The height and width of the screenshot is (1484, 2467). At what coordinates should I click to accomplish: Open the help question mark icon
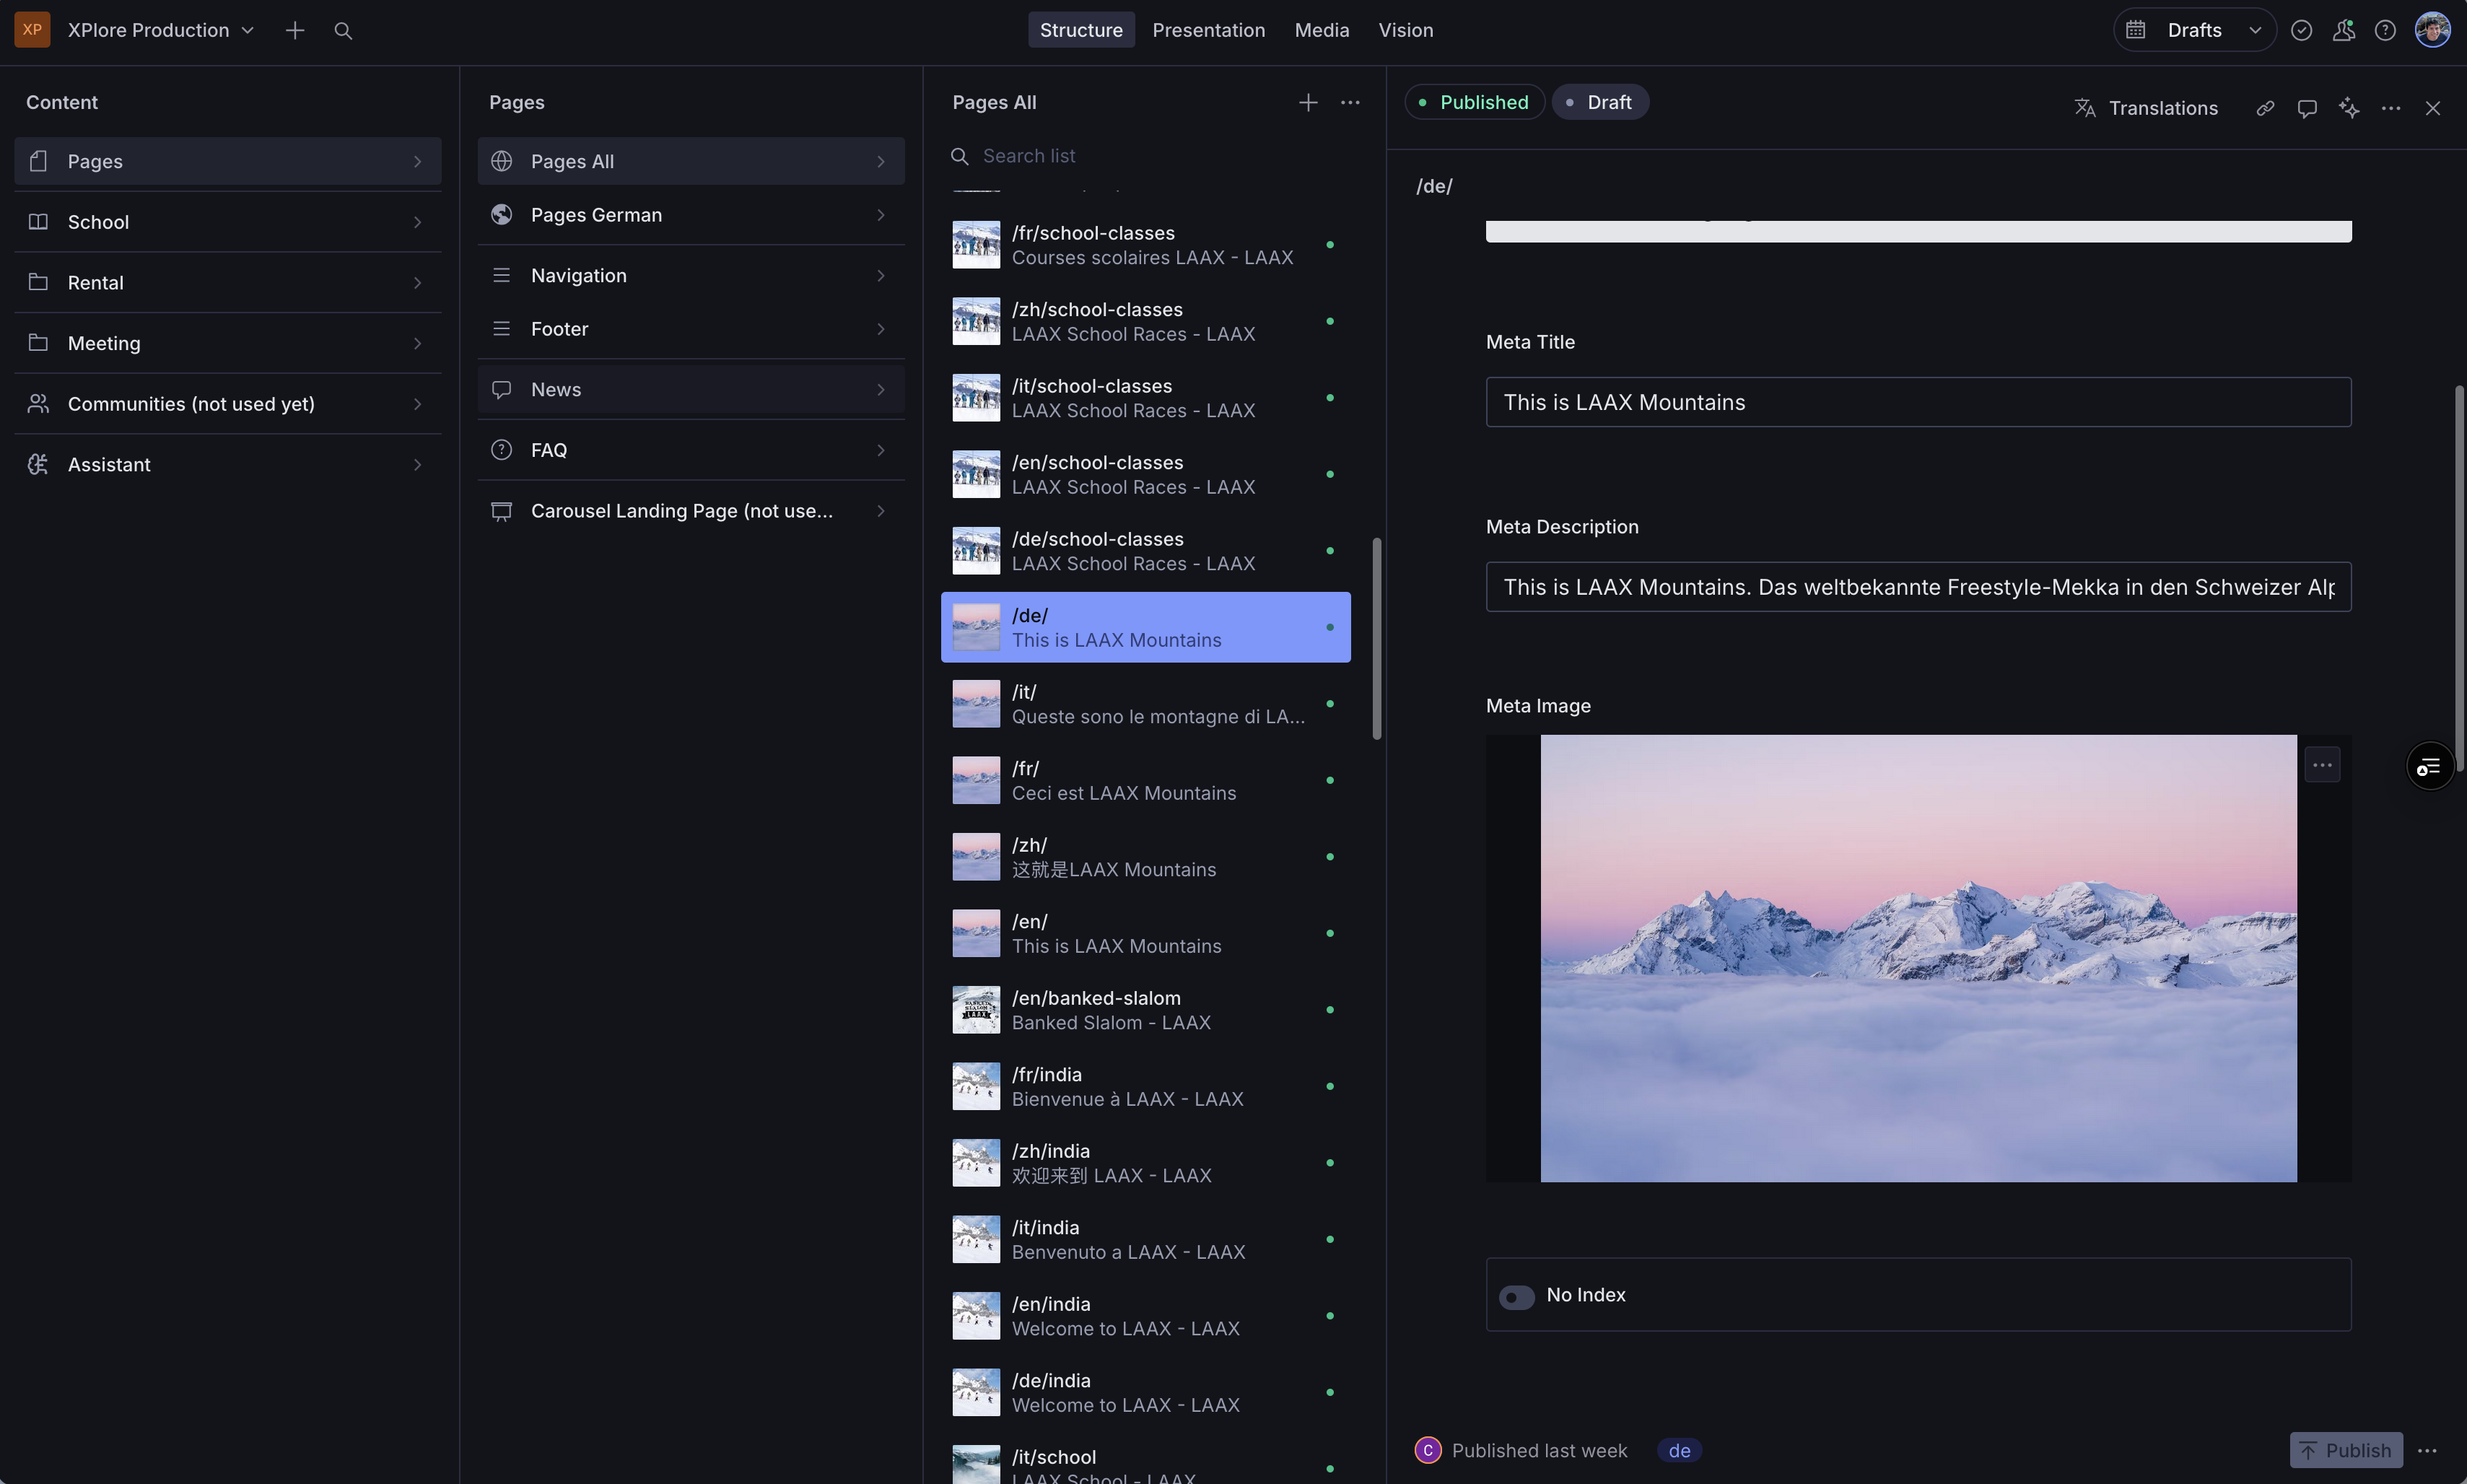[2385, 31]
